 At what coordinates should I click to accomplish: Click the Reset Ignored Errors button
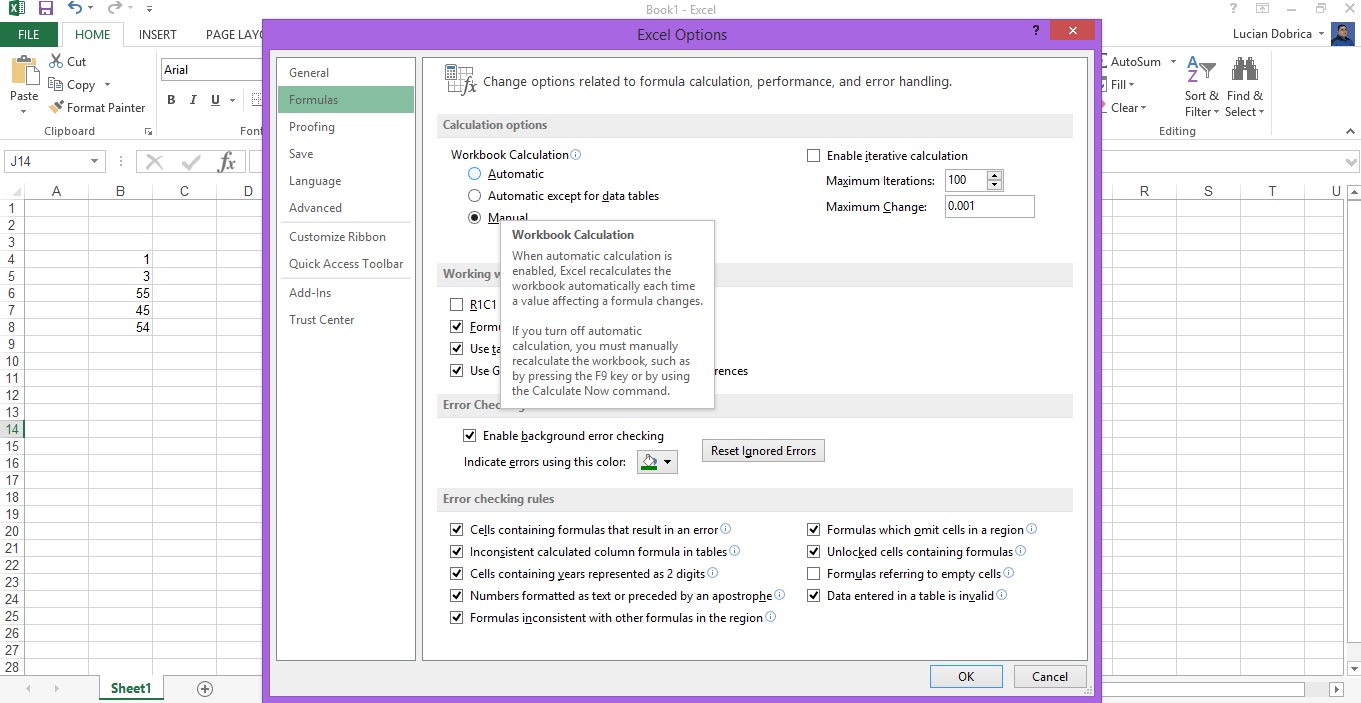[763, 451]
